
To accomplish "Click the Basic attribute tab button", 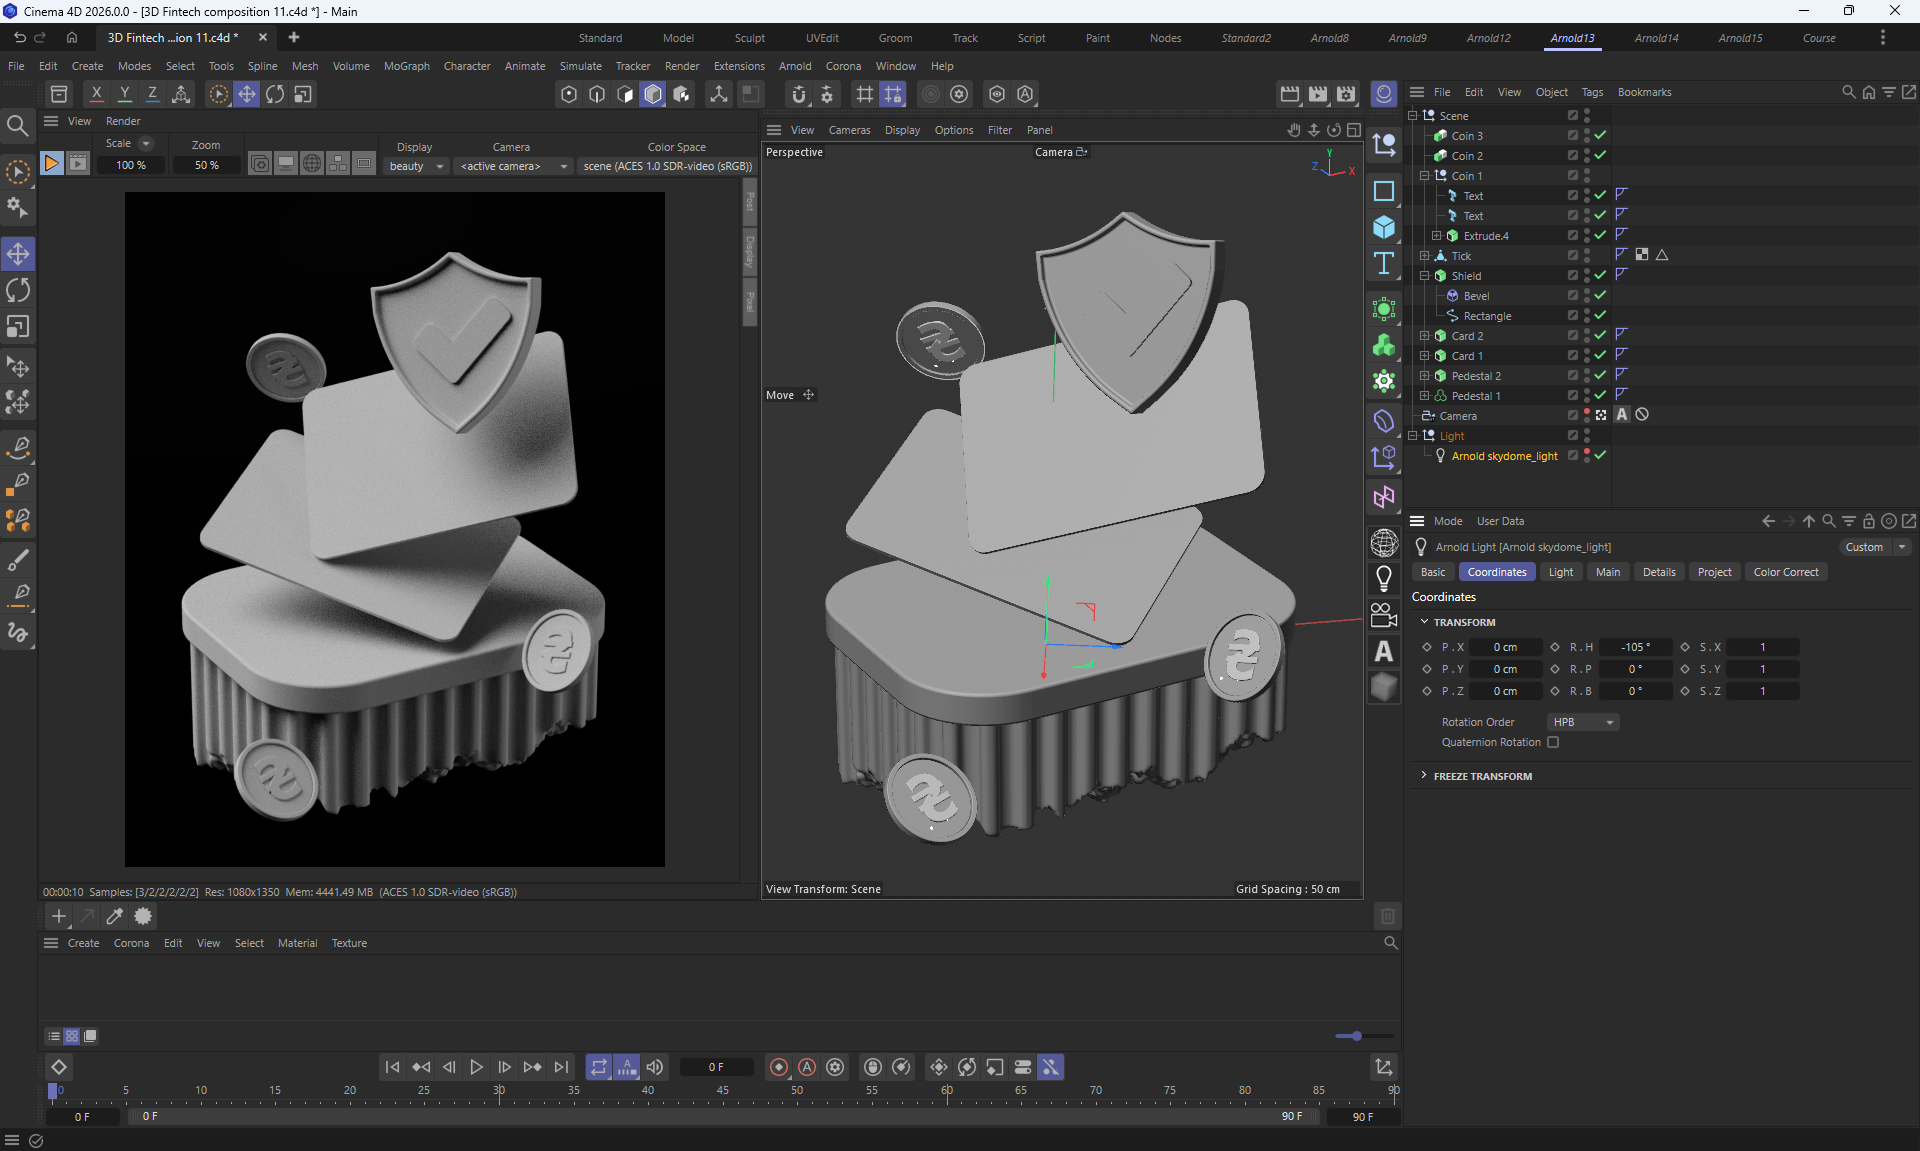I will [1433, 572].
